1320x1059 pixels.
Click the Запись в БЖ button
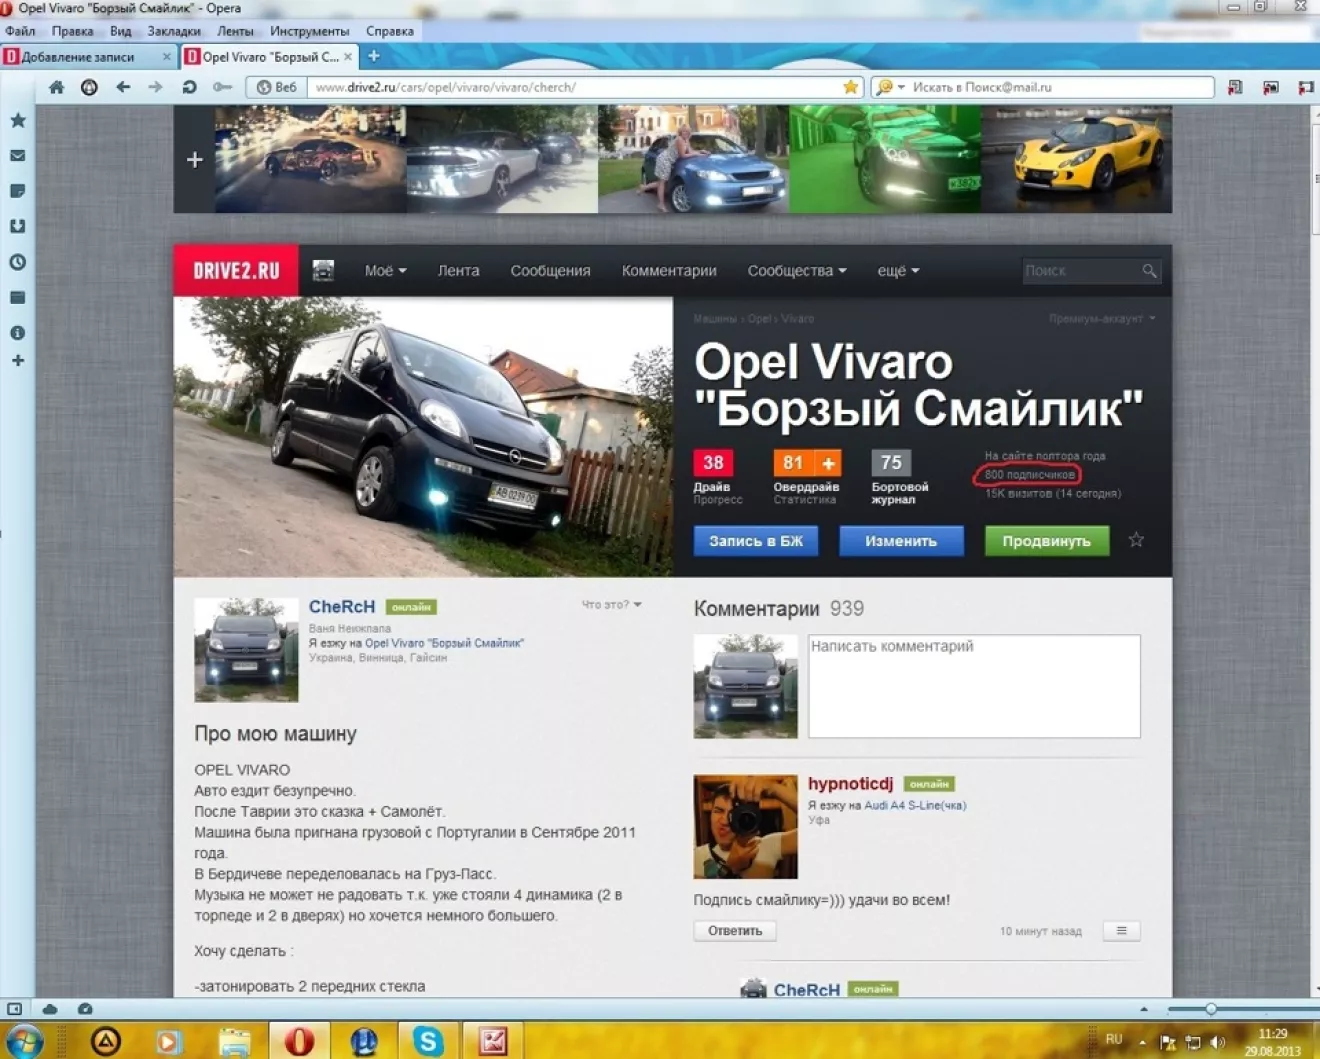pyautogui.click(x=756, y=541)
